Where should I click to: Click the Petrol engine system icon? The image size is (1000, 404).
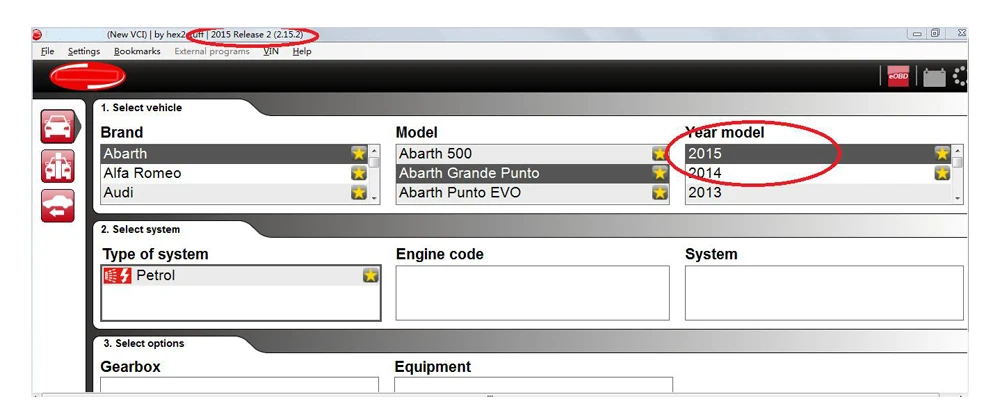pyautogui.click(x=118, y=276)
